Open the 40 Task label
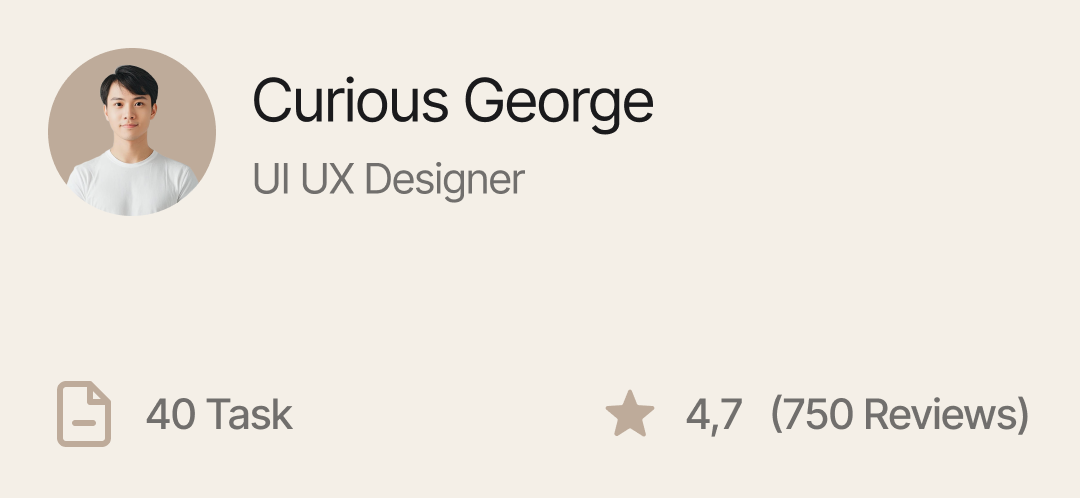Viewport: 1080px width, 498px height. [x=219, y=414]
